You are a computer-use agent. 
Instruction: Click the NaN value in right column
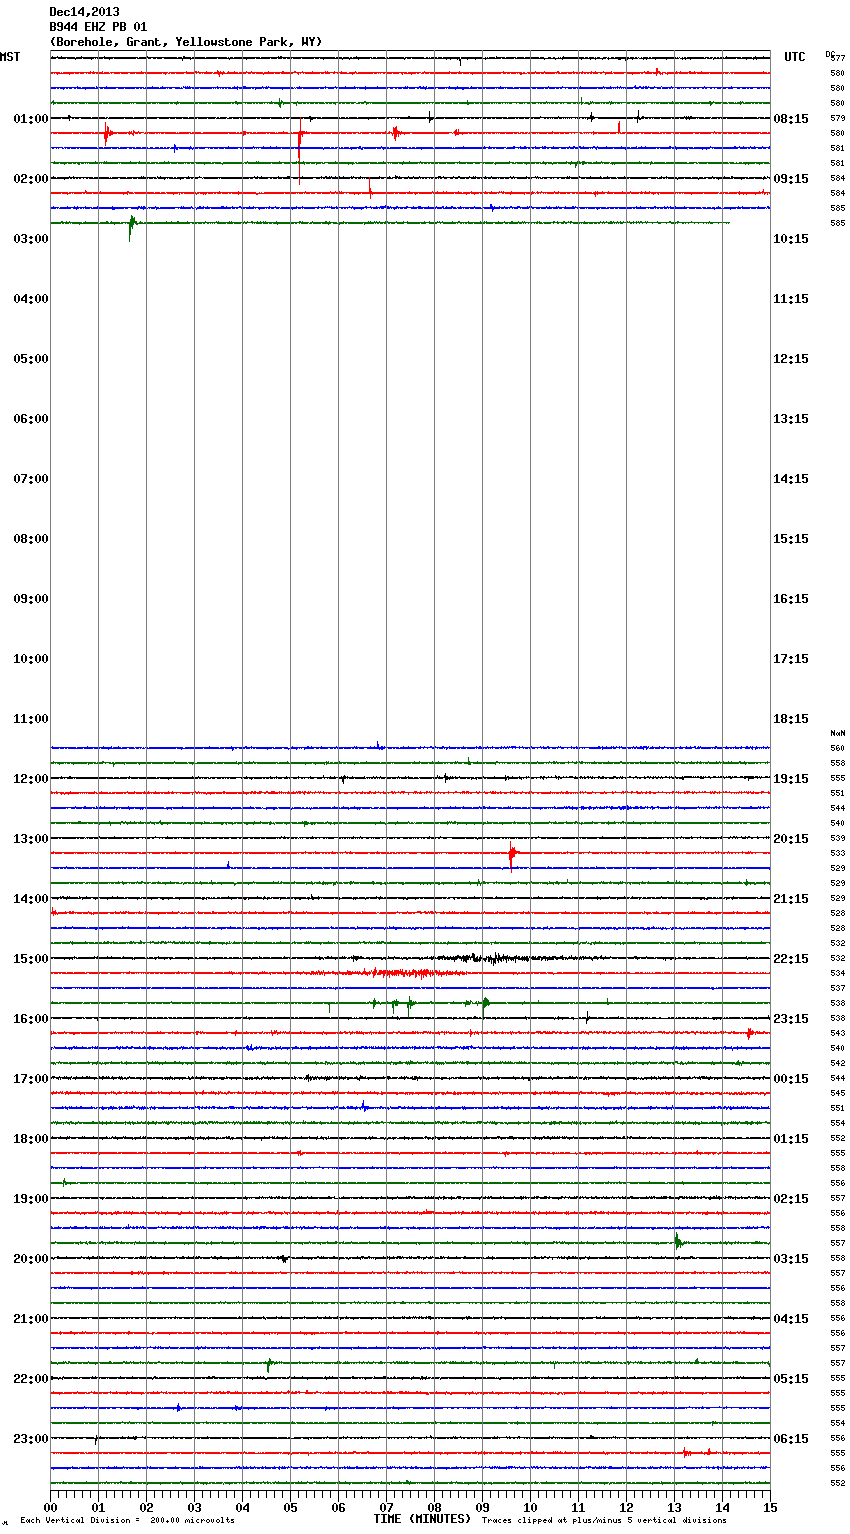click(838, 733)
